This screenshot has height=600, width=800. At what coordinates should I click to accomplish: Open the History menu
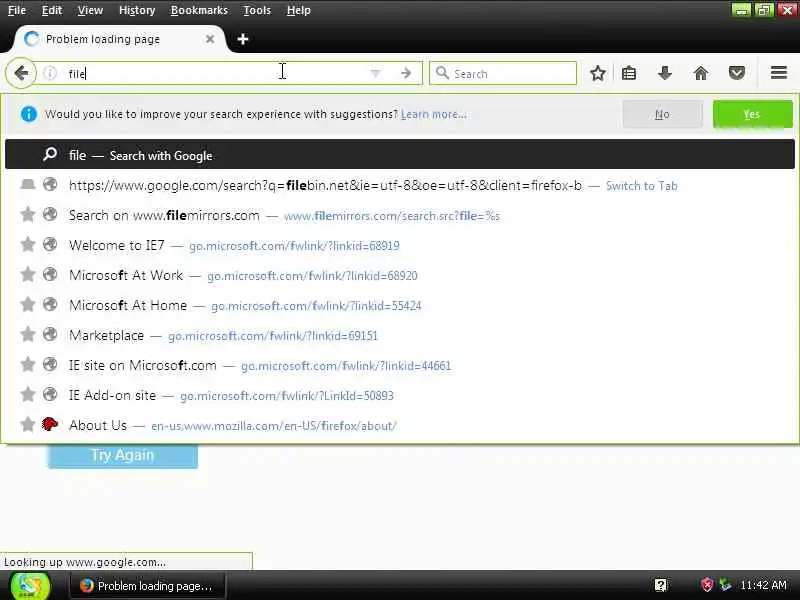(x=137, y=10)
